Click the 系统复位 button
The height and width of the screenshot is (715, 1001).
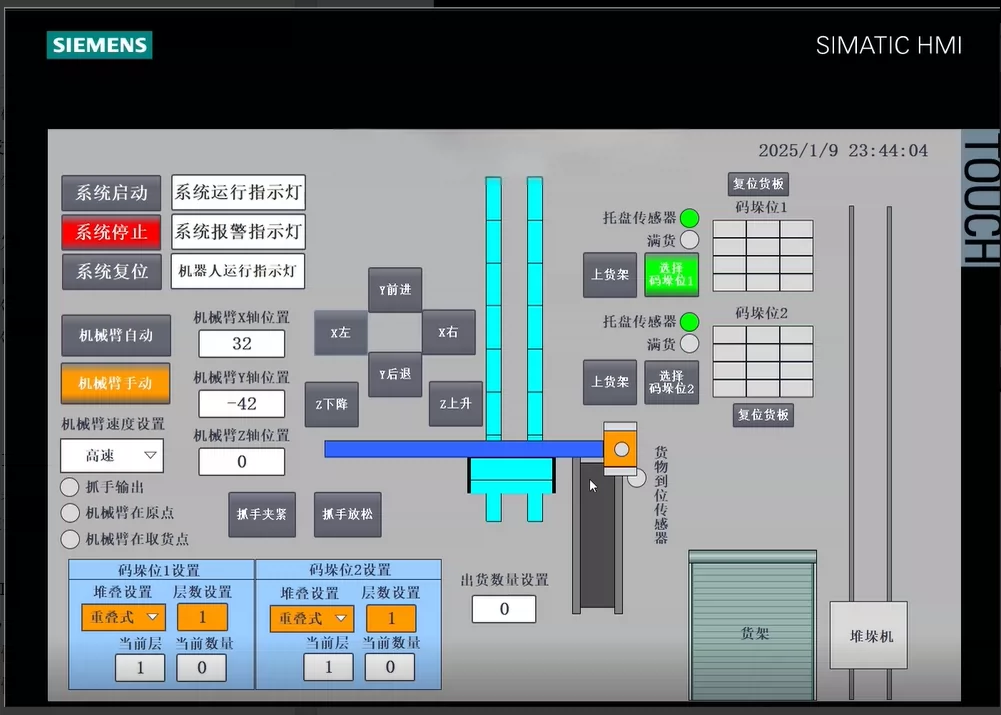(112, 272)
